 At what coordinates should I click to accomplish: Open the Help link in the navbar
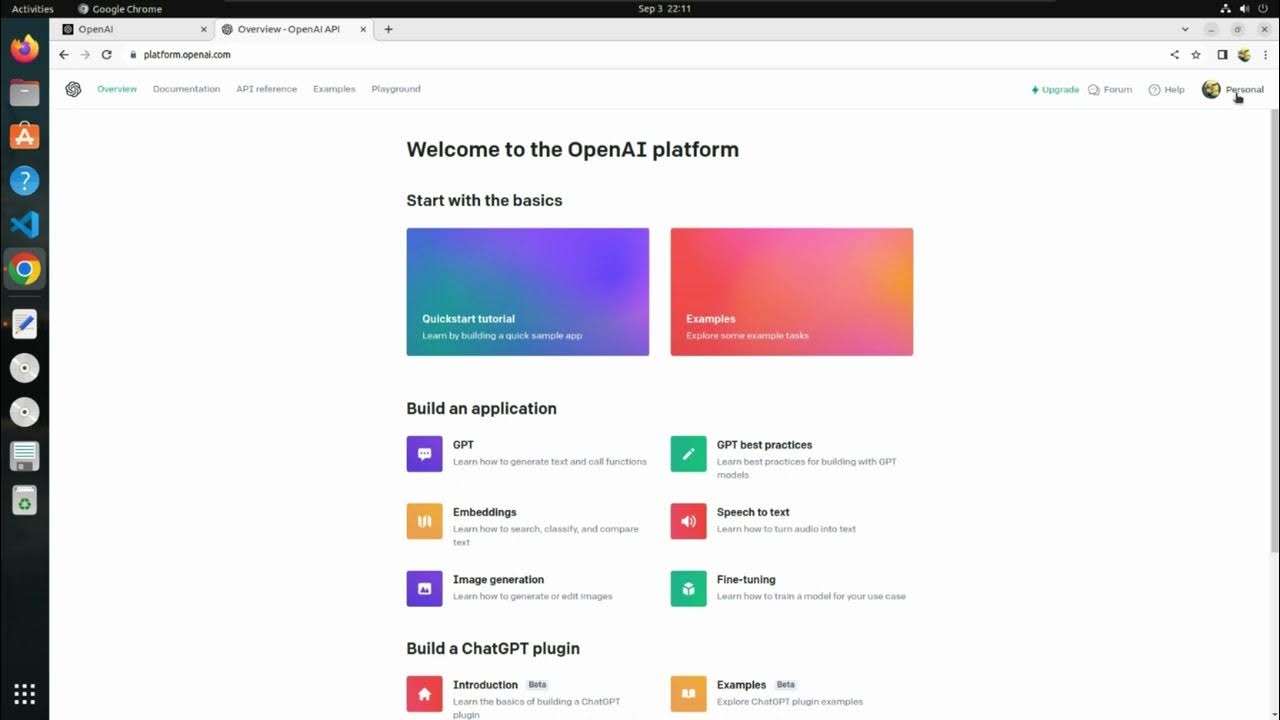click(x=1166, y=89)
